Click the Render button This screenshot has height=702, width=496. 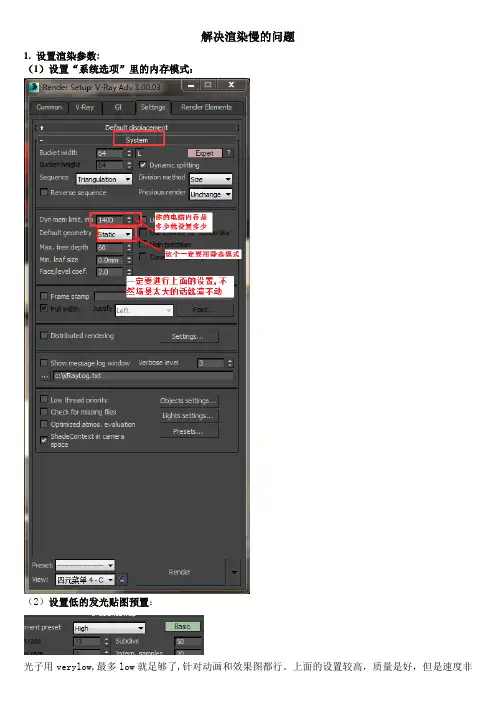(x=180, y=572)
